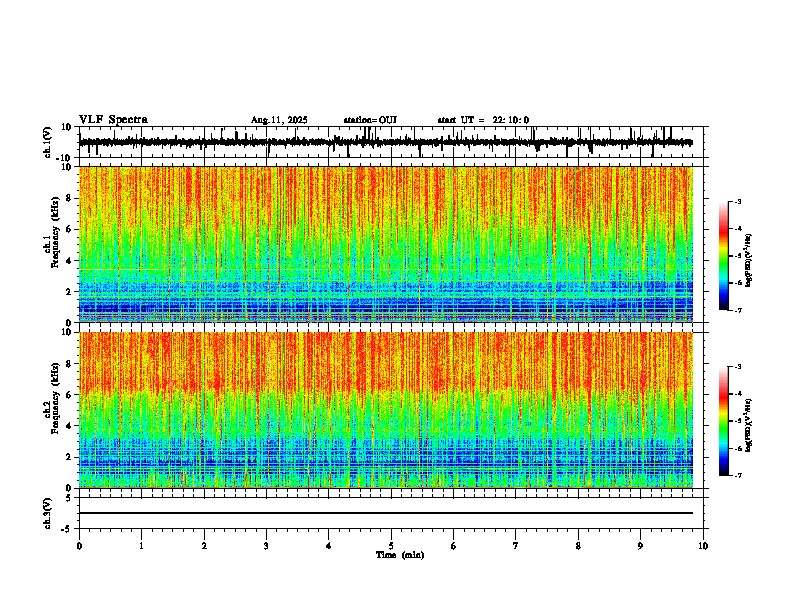Select the "ch.1(V)" waveform axis label
Image resolution: width=792 pixels, height=612 pixels.
tap(48, 142)
